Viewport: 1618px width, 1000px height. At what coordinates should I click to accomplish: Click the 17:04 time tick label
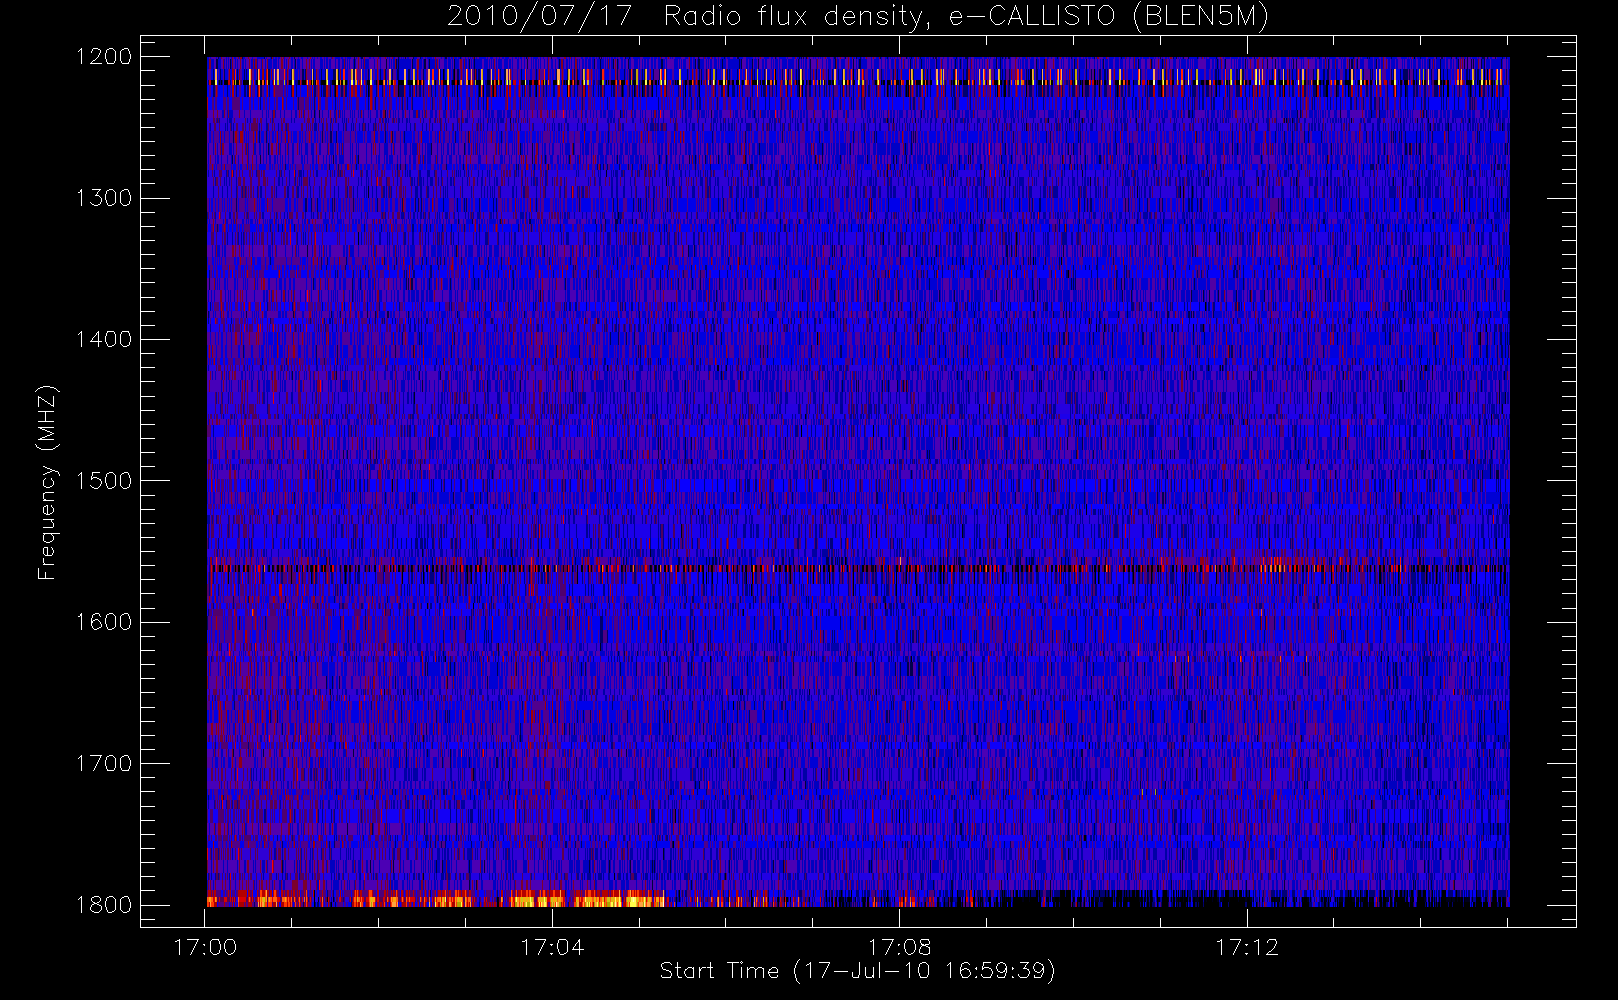pos(552,947)
